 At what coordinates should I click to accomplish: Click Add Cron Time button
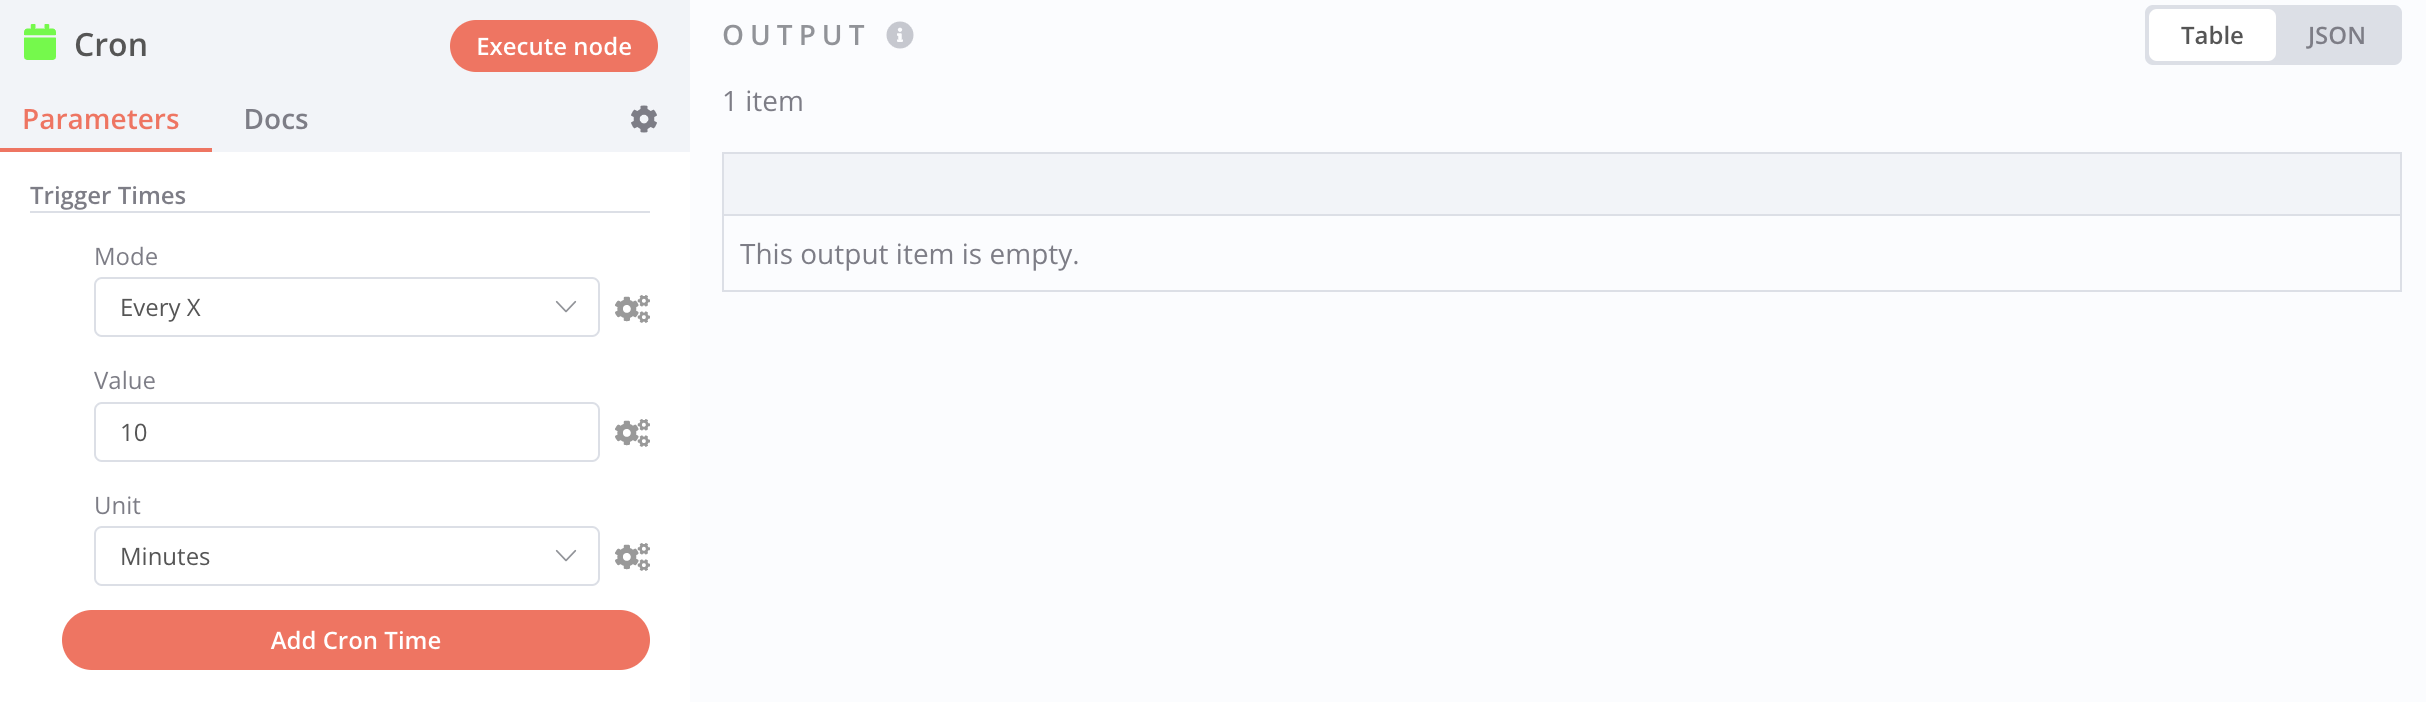click(356, 640)
